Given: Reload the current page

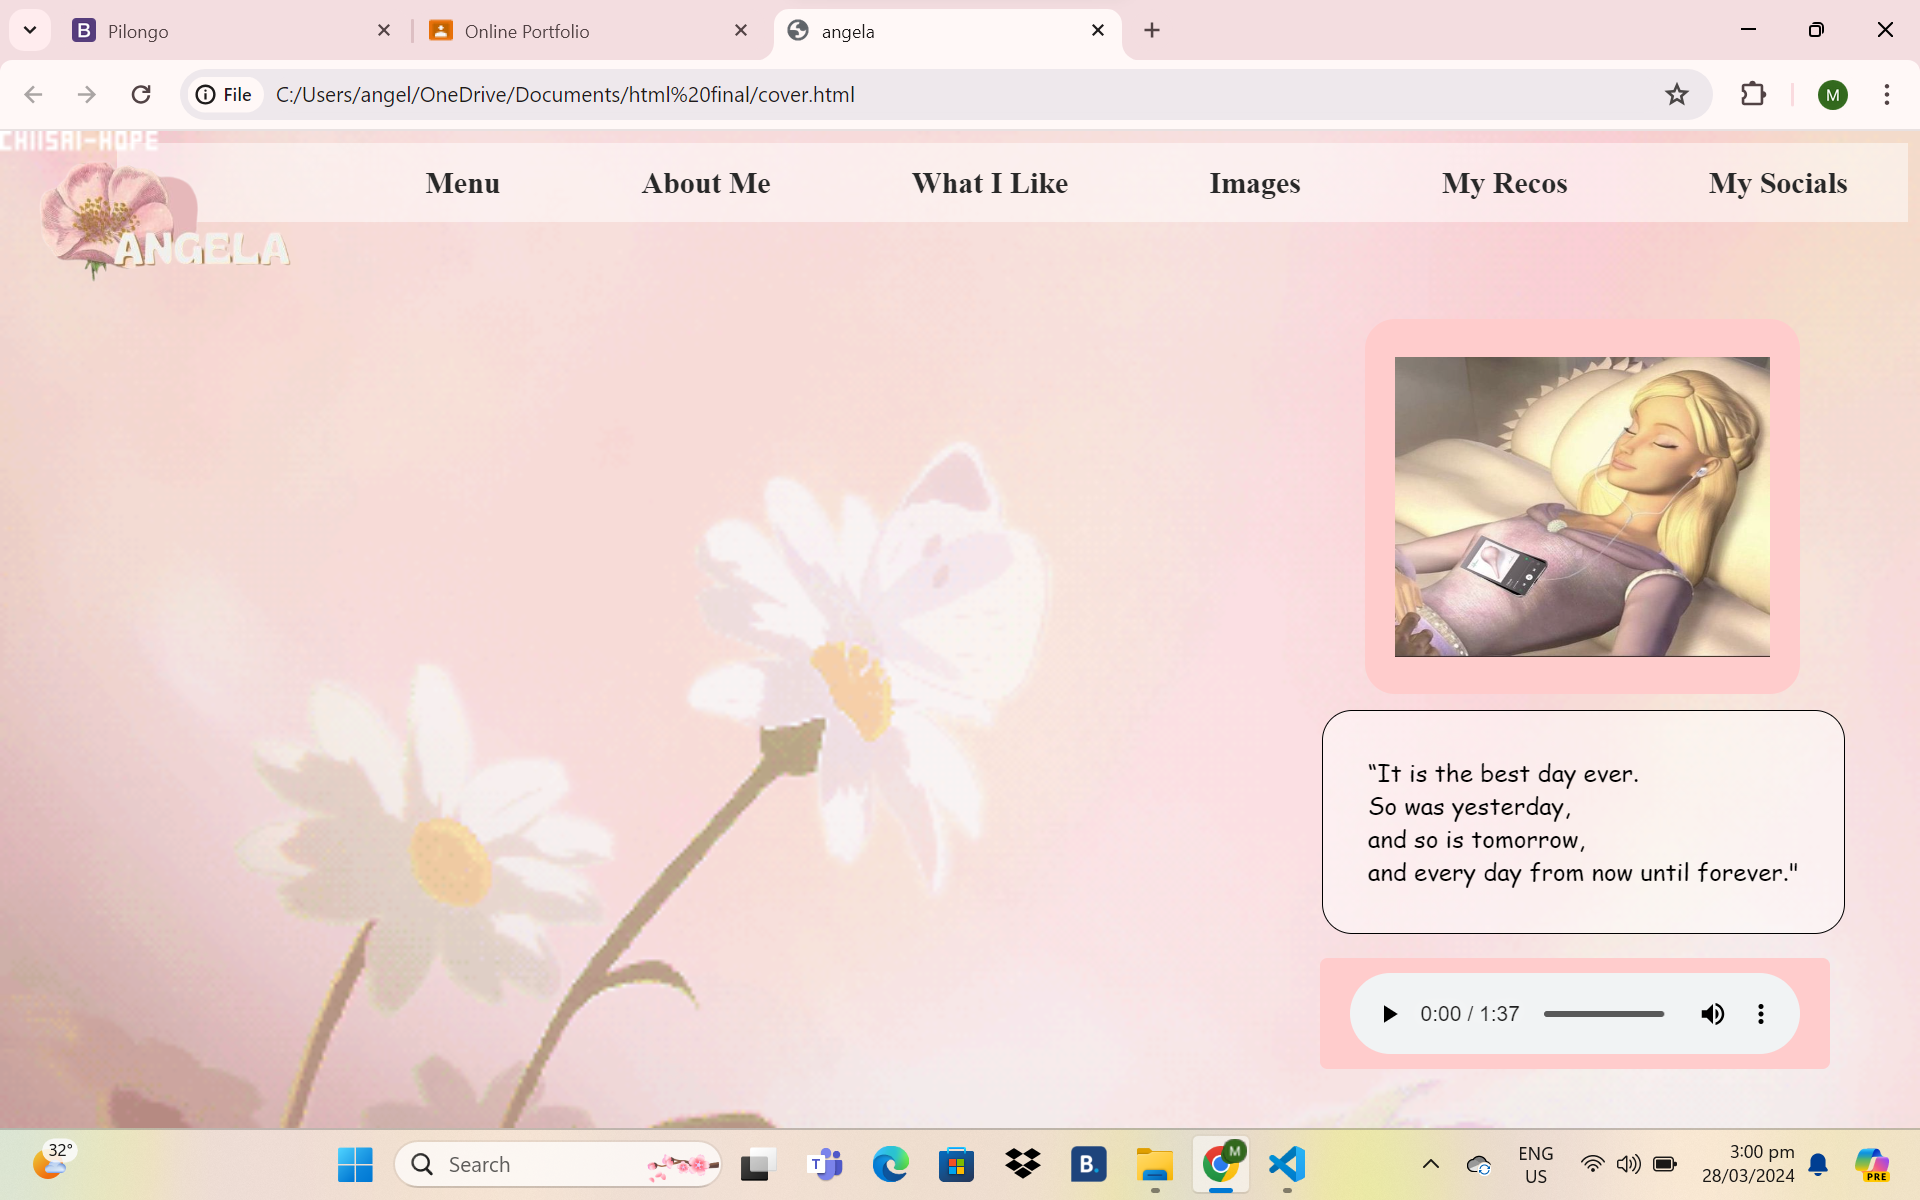Looking at the screenshot, I should [141, 95].
